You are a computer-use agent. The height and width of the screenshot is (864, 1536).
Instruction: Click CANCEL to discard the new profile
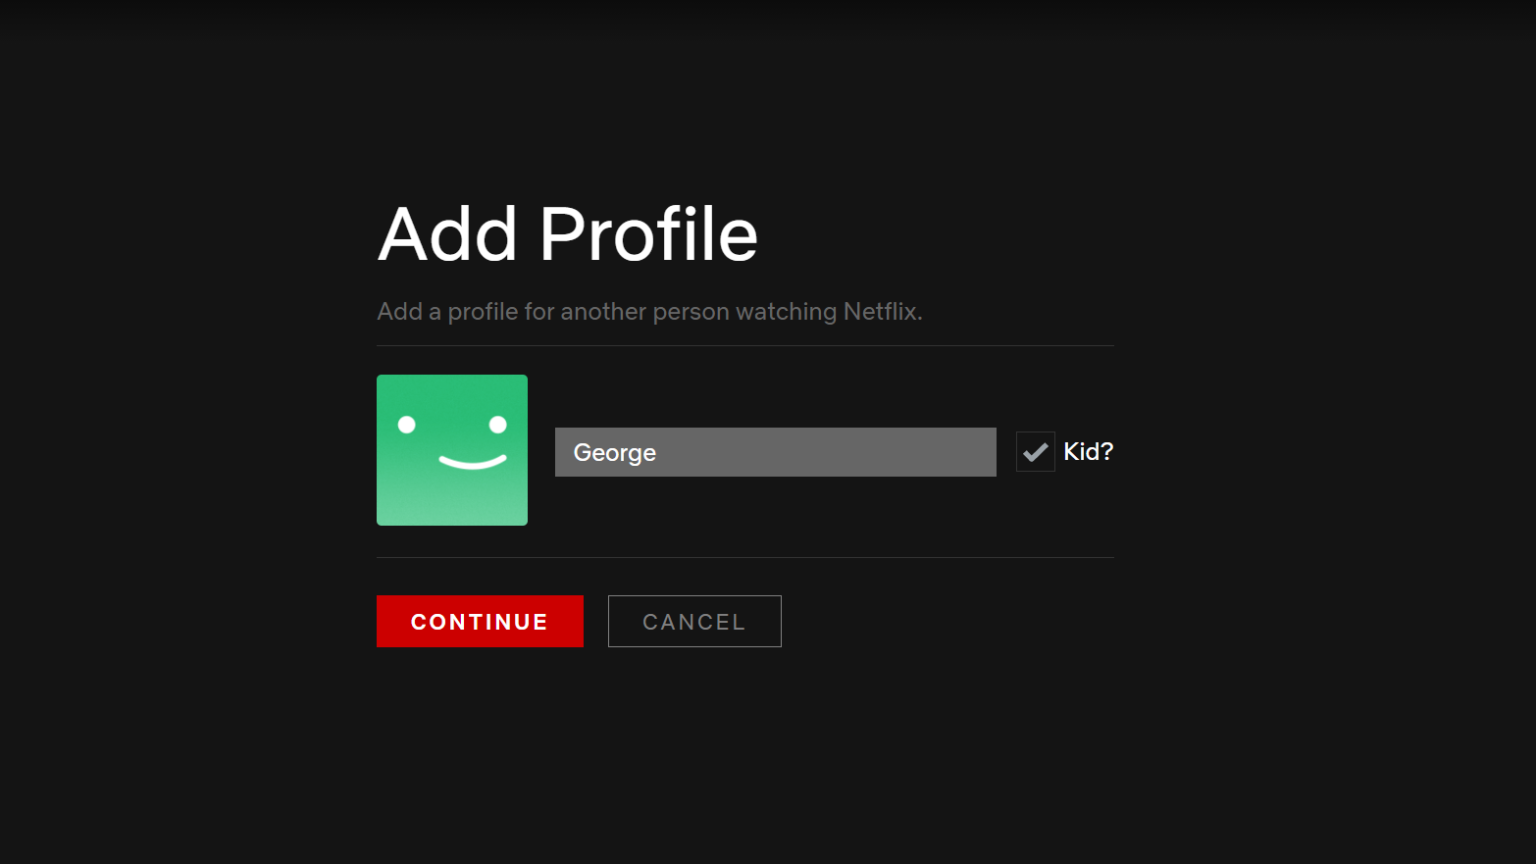694,621
